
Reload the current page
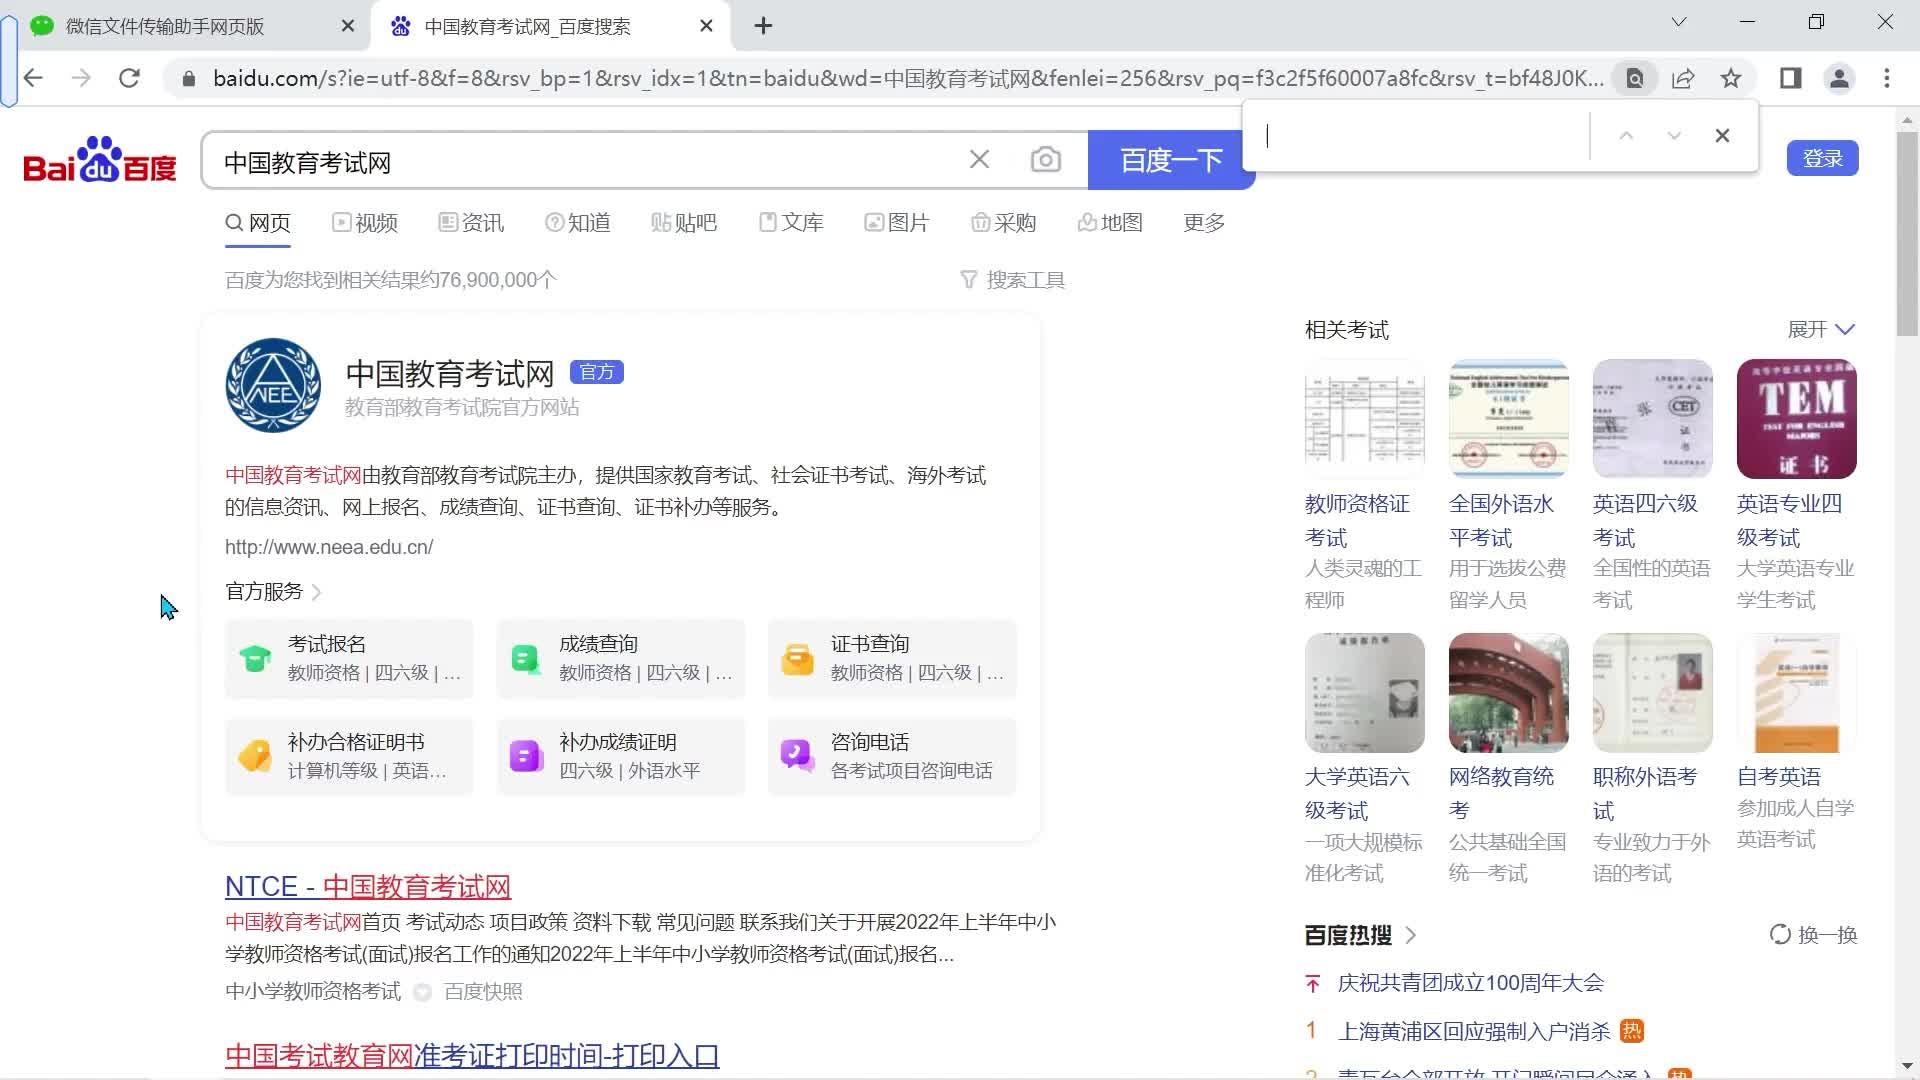click(x=129, y=78)
